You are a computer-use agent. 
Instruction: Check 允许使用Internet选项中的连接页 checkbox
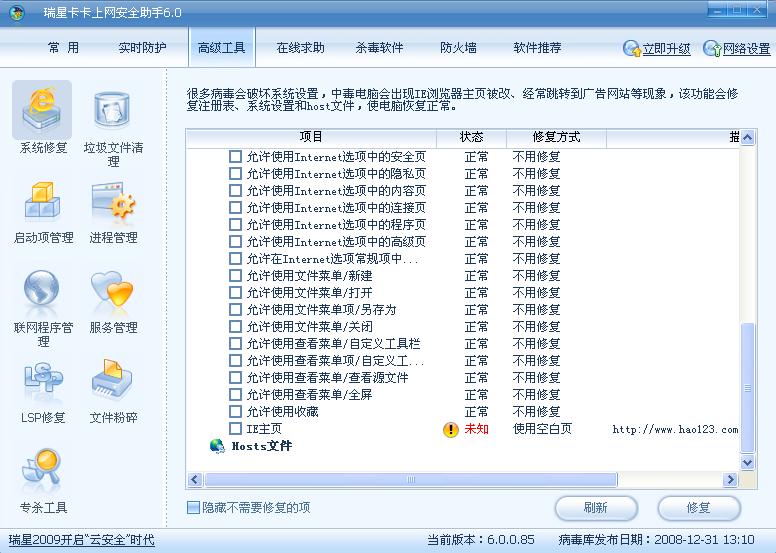[236, 208]
